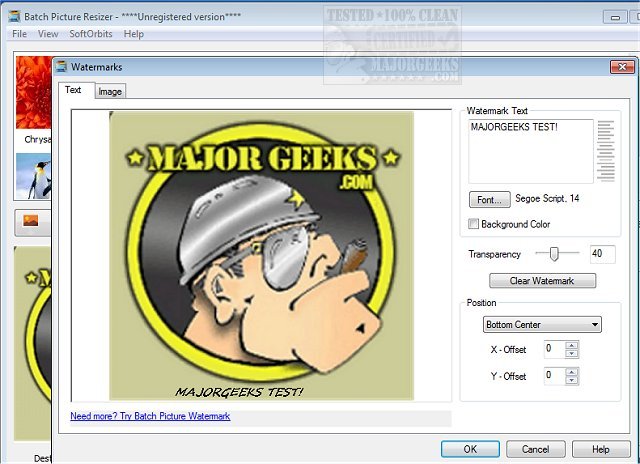Click the dialog's Help button
The height and width of the screenshot is (464, 640).
(601, 449)
